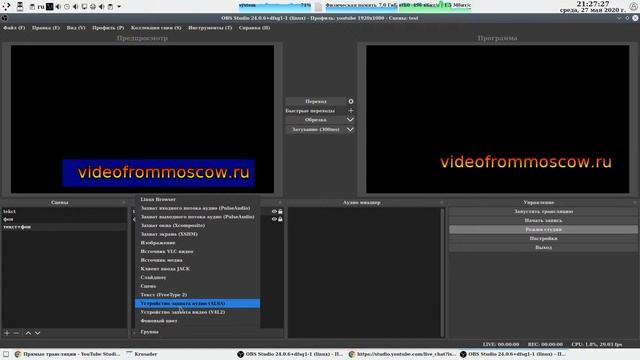Select scene текст+фон in Scenes list

64,227
